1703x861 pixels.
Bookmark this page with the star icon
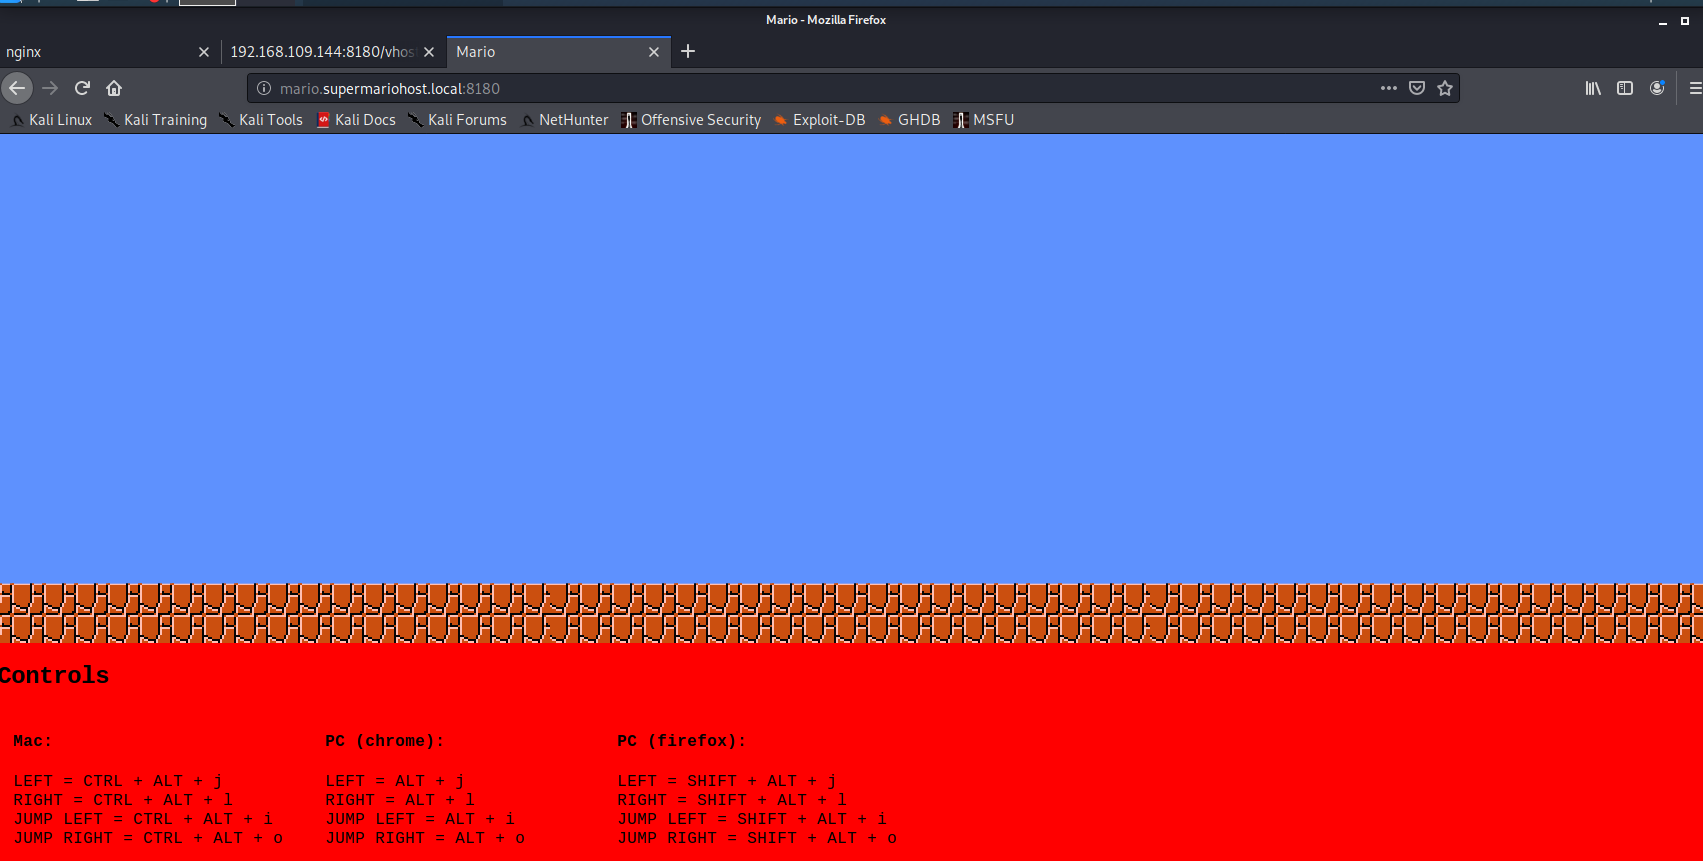[x=1444, y=88]
